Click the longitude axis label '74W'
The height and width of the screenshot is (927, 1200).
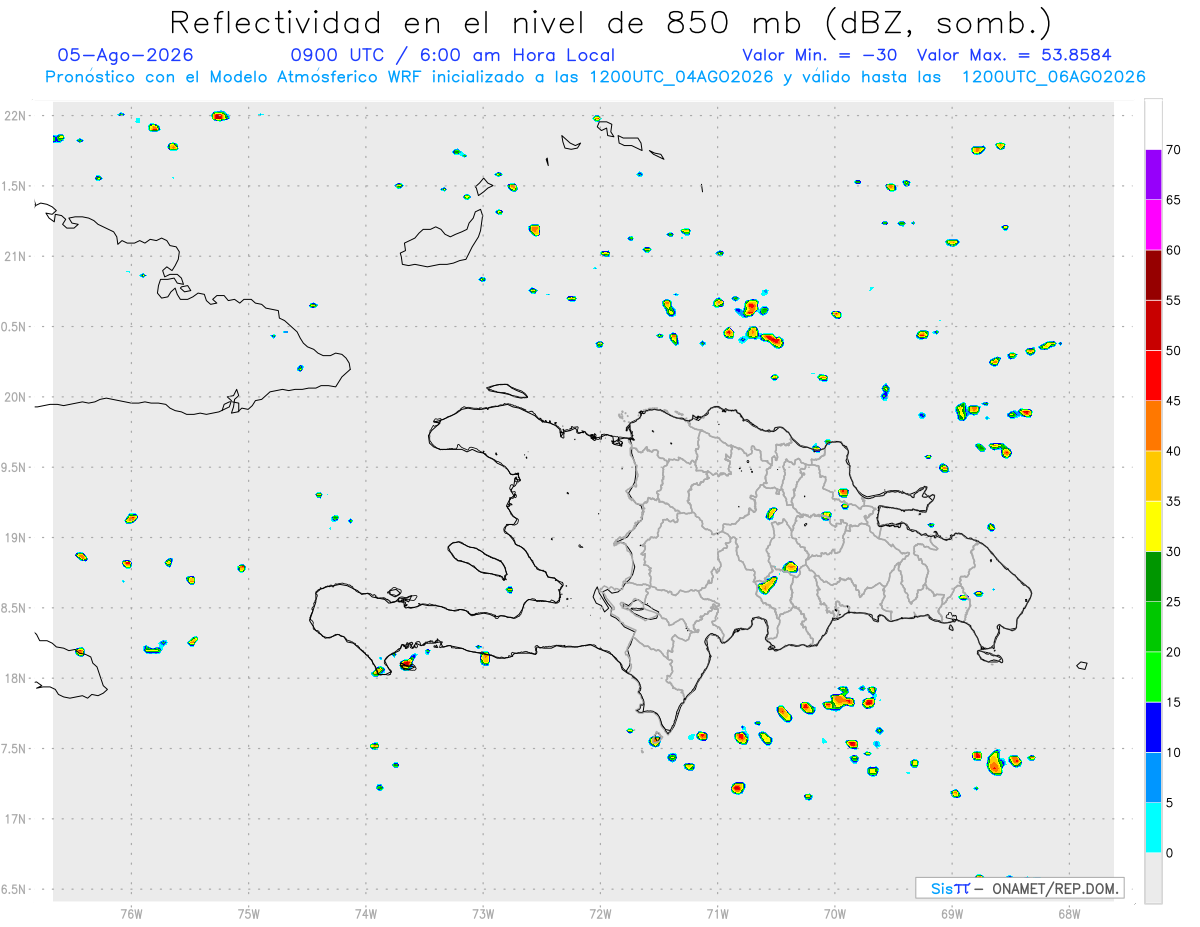click(x=366, y=913)
